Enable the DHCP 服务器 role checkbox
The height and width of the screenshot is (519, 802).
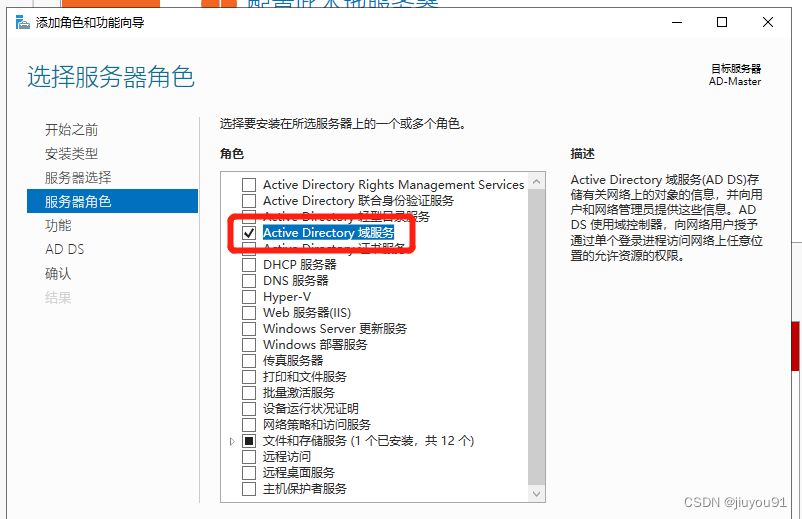[249, 265]
